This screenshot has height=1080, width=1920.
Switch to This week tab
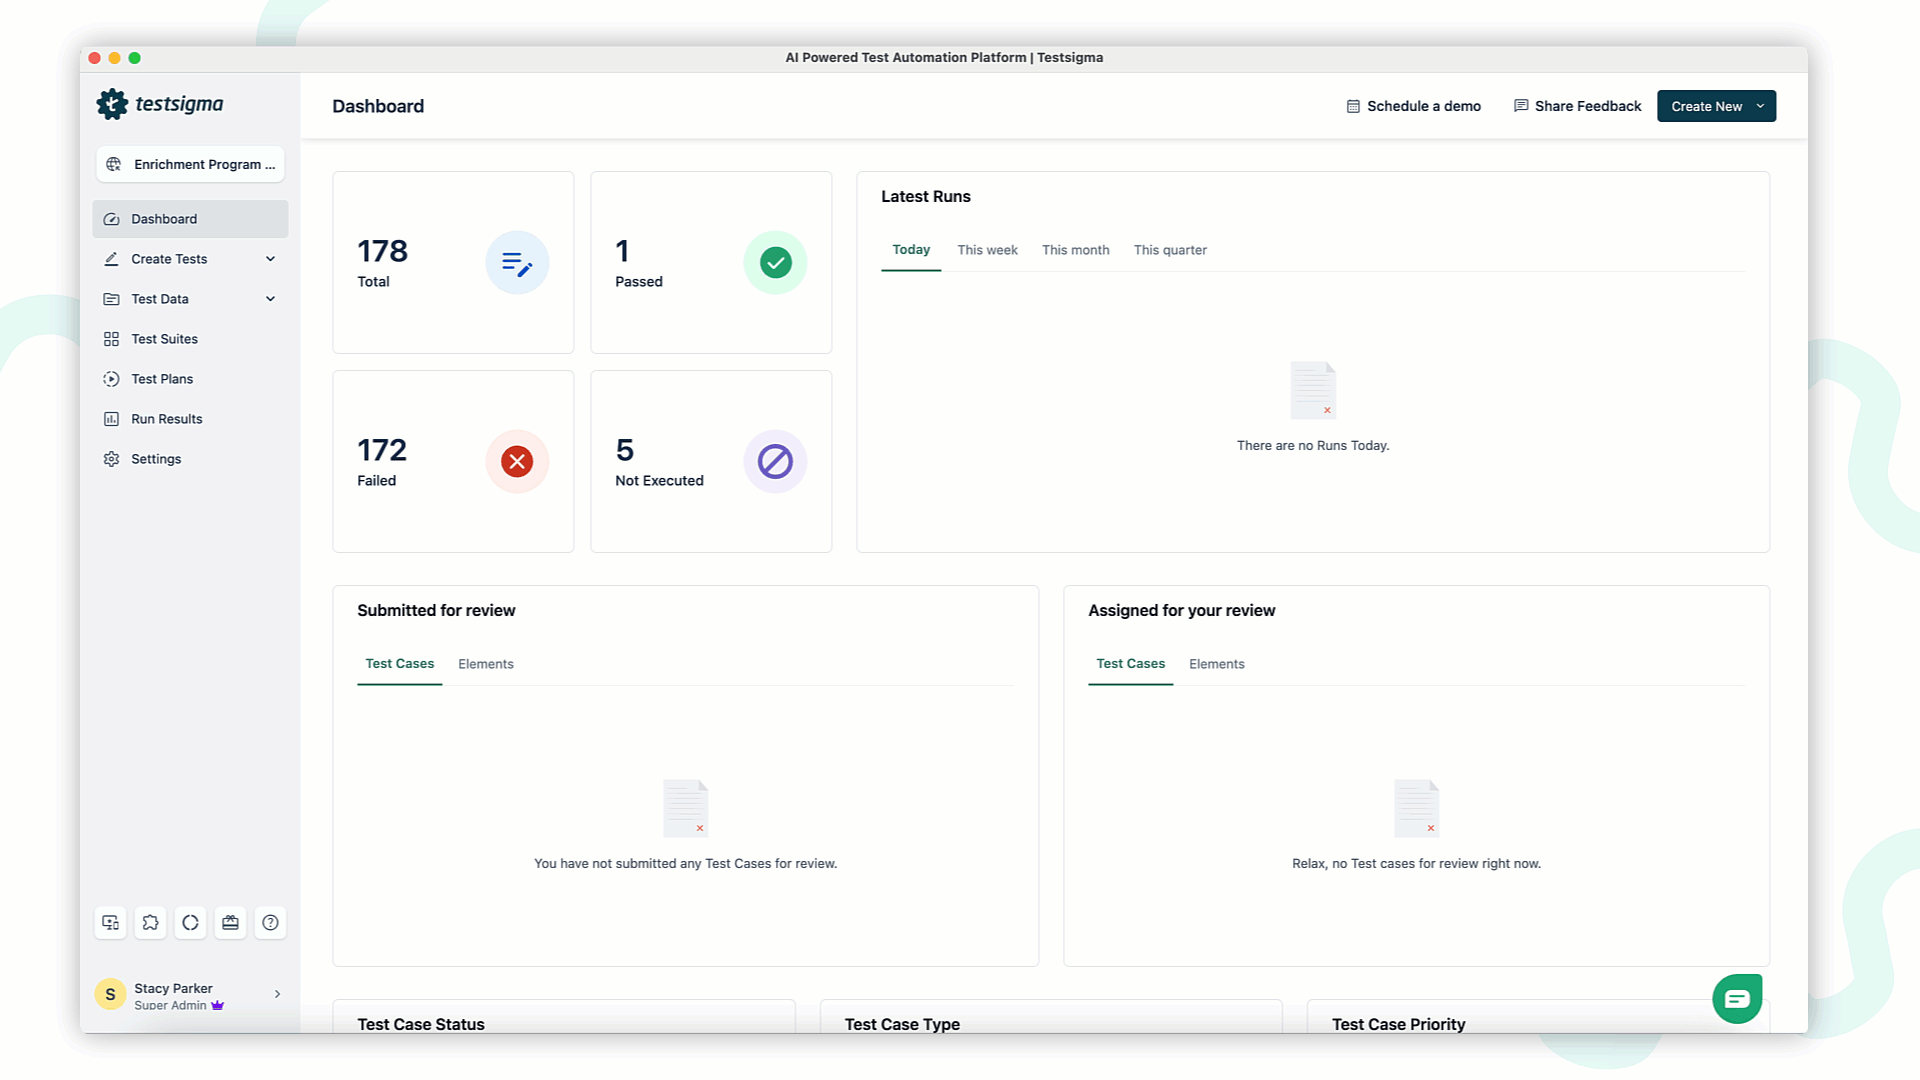(x=987, y=250)
